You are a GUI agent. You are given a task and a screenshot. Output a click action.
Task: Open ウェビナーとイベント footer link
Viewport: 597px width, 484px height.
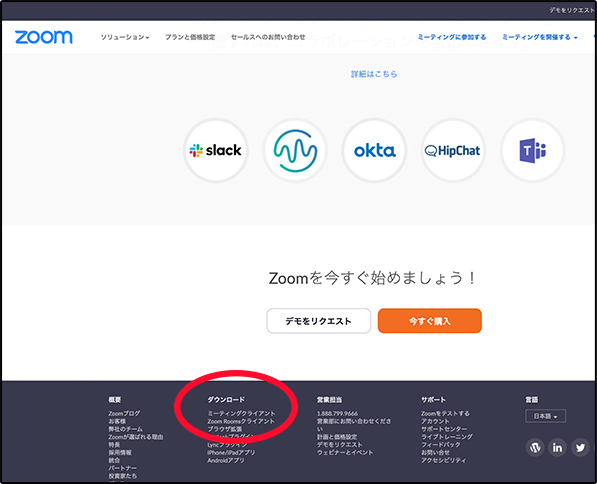coord(345,452)
